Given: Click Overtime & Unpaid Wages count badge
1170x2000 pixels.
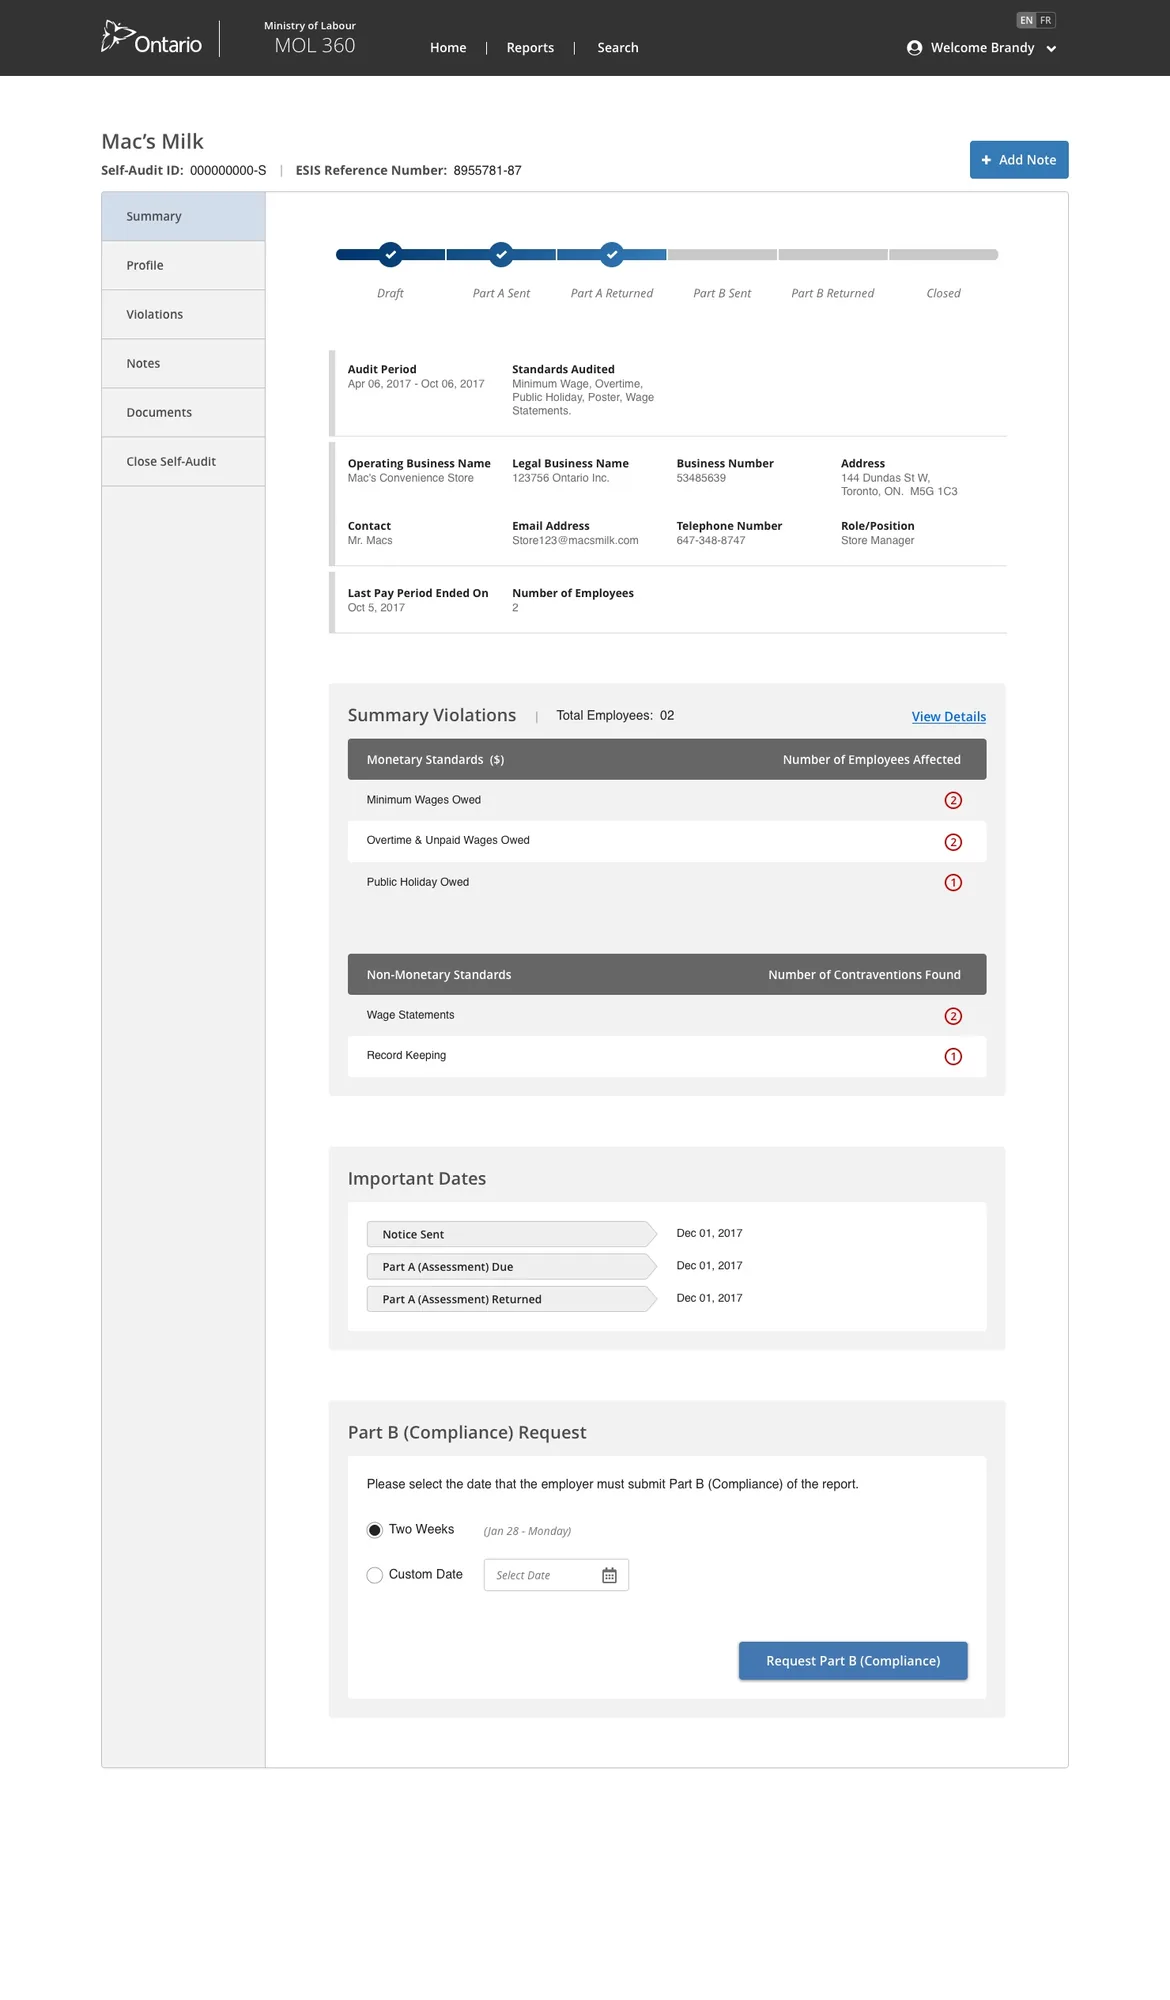Looking at the screenshot, I should tap(953, 842).
